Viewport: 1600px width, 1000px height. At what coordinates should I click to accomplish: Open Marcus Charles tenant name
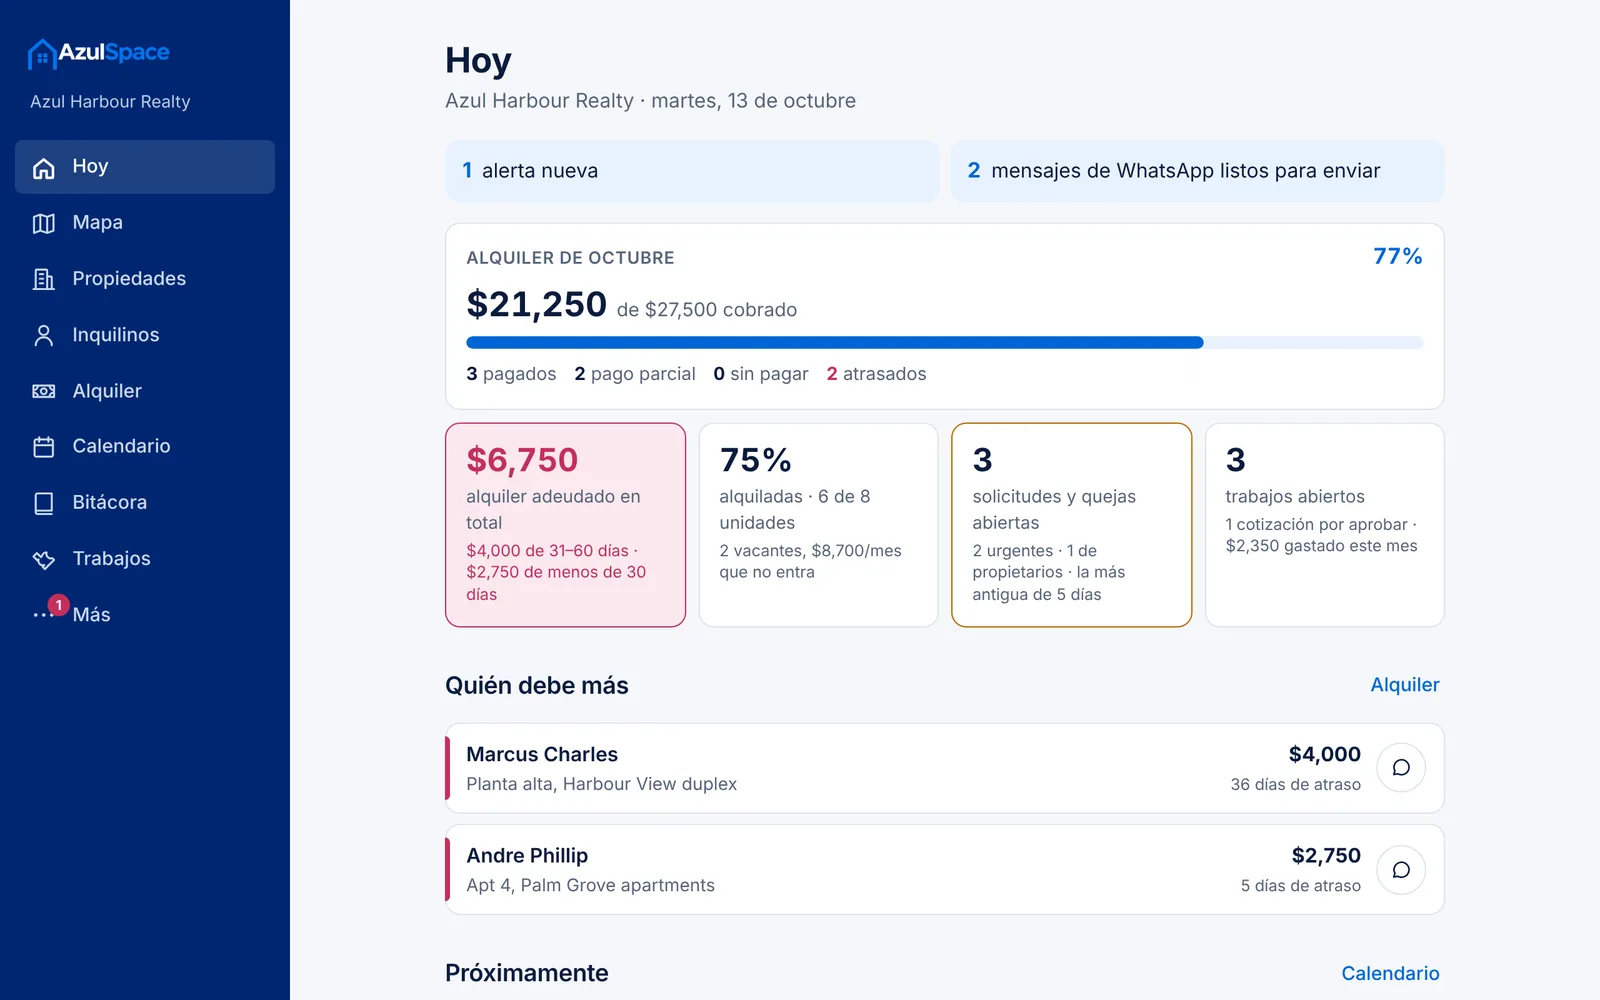[x=542, y=755]
